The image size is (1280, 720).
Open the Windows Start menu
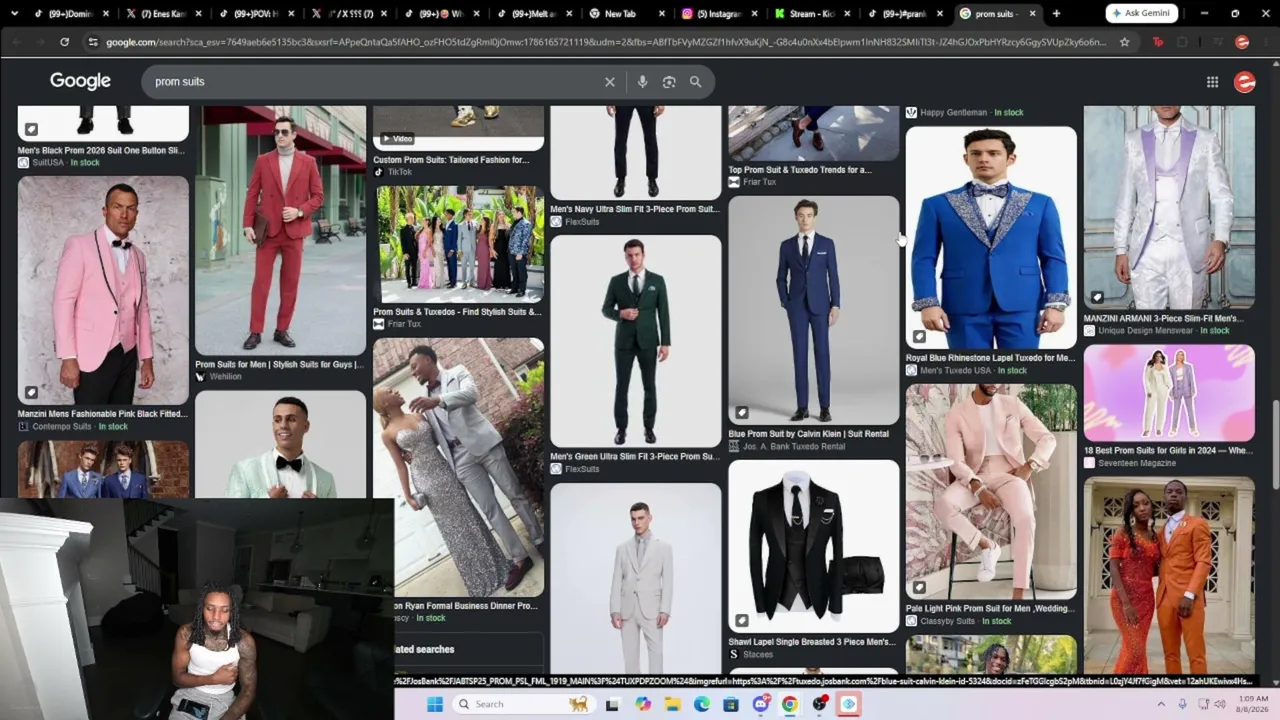[x=434, y=704]
